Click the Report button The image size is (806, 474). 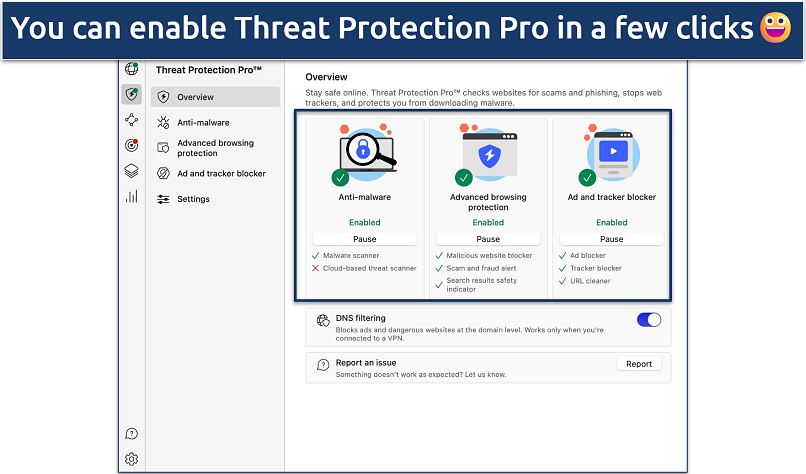point(639,365)
